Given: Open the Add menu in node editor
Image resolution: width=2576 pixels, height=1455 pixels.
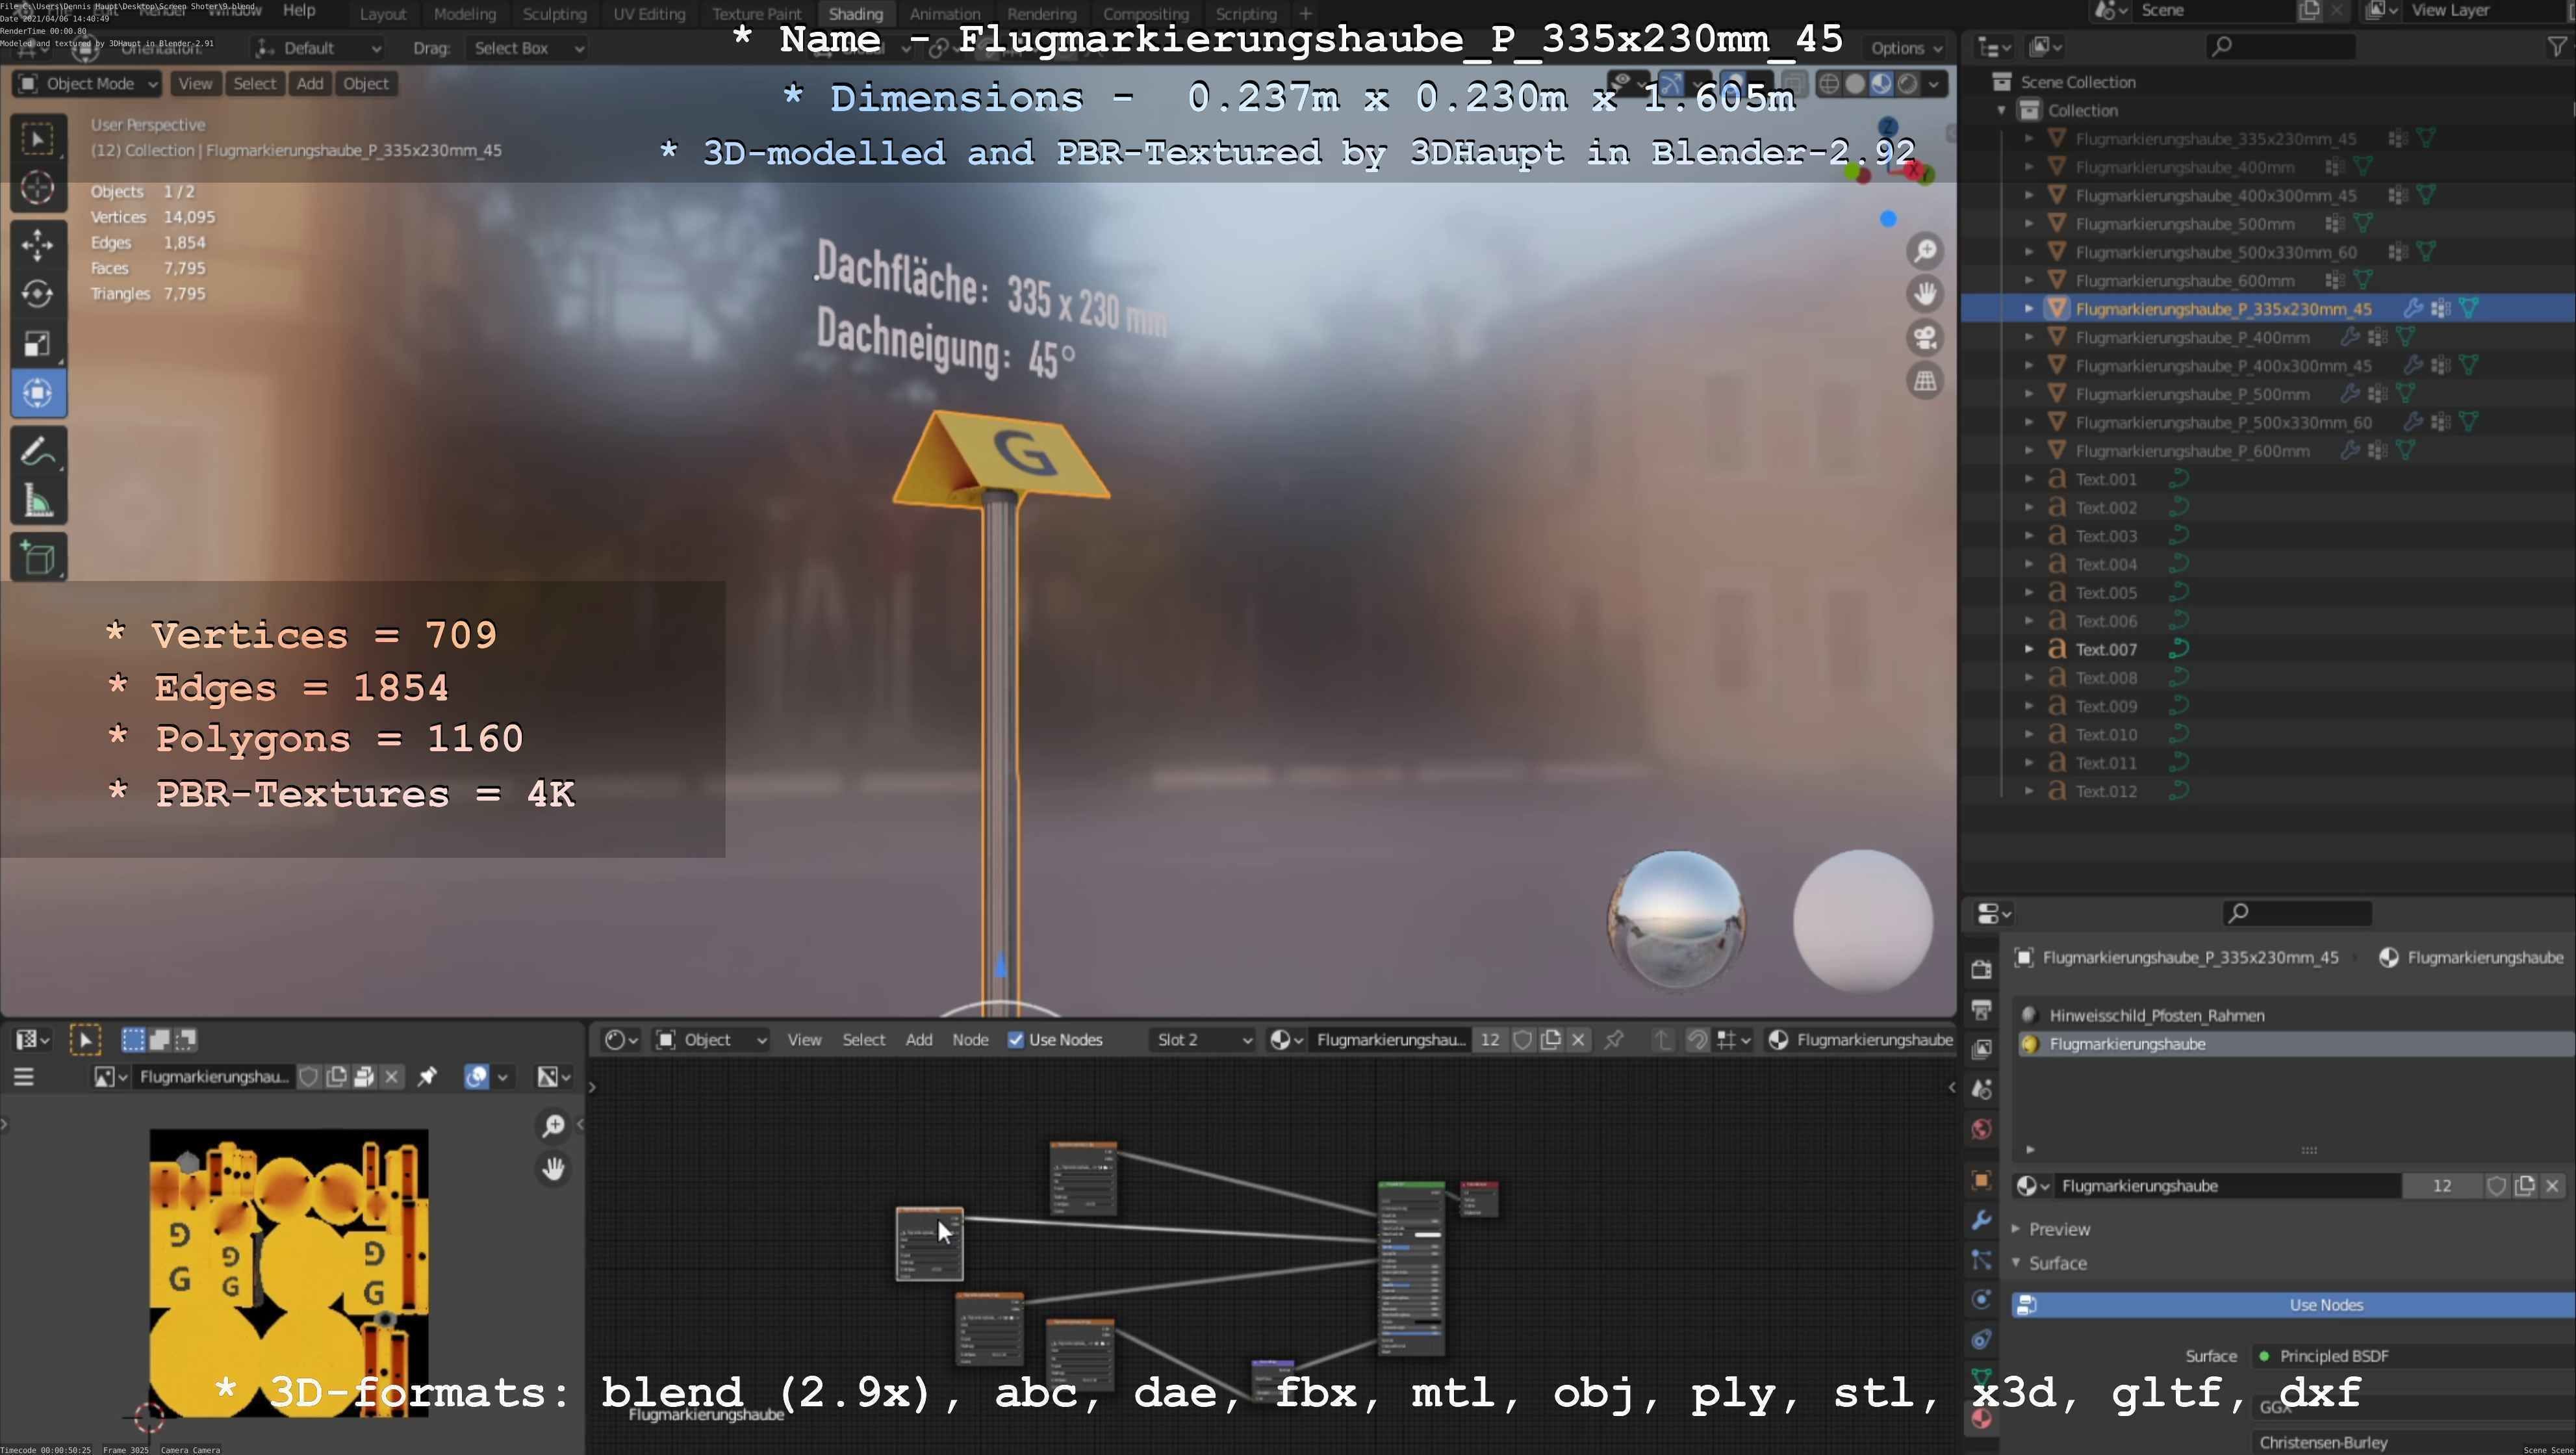Looking at the screenshot, I should click(918, 1040).
